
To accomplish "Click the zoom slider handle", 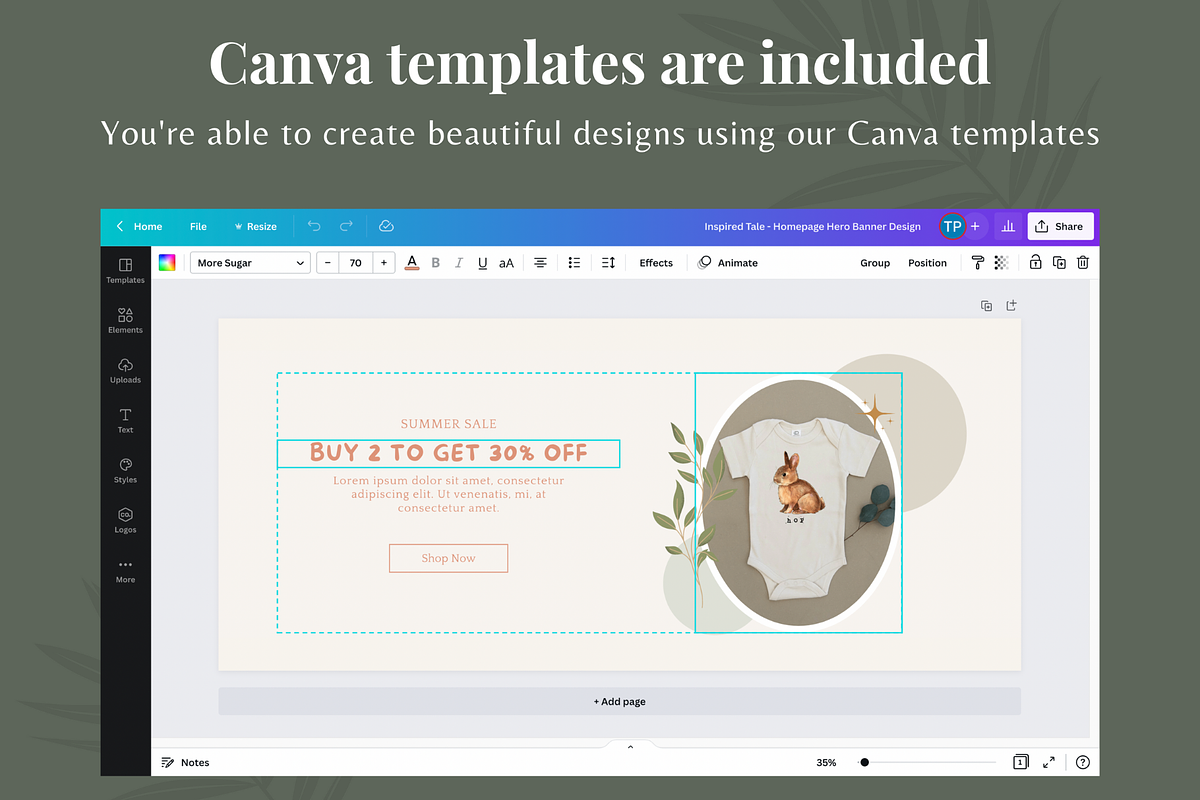I will [864, 762].
